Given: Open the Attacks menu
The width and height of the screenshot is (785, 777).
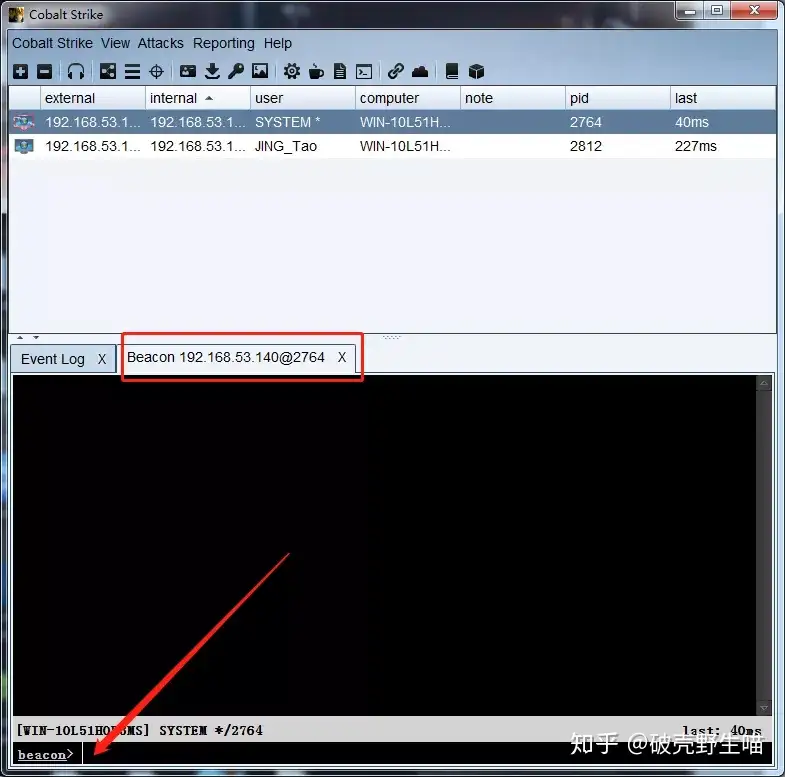Looking at the screenshot, I should 161,44.
